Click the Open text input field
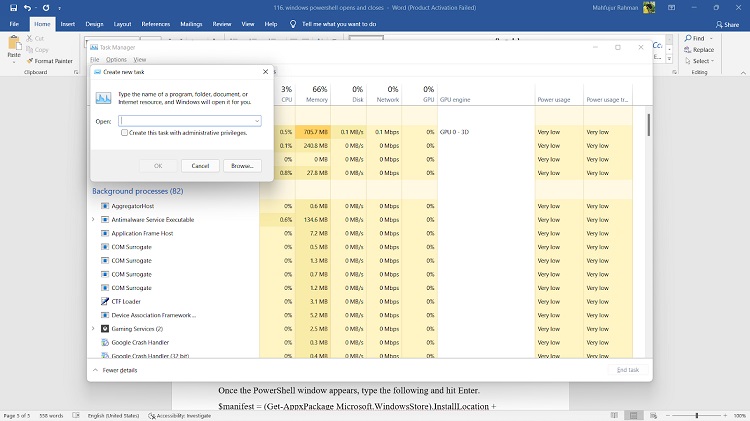 [x=186, y=121]
